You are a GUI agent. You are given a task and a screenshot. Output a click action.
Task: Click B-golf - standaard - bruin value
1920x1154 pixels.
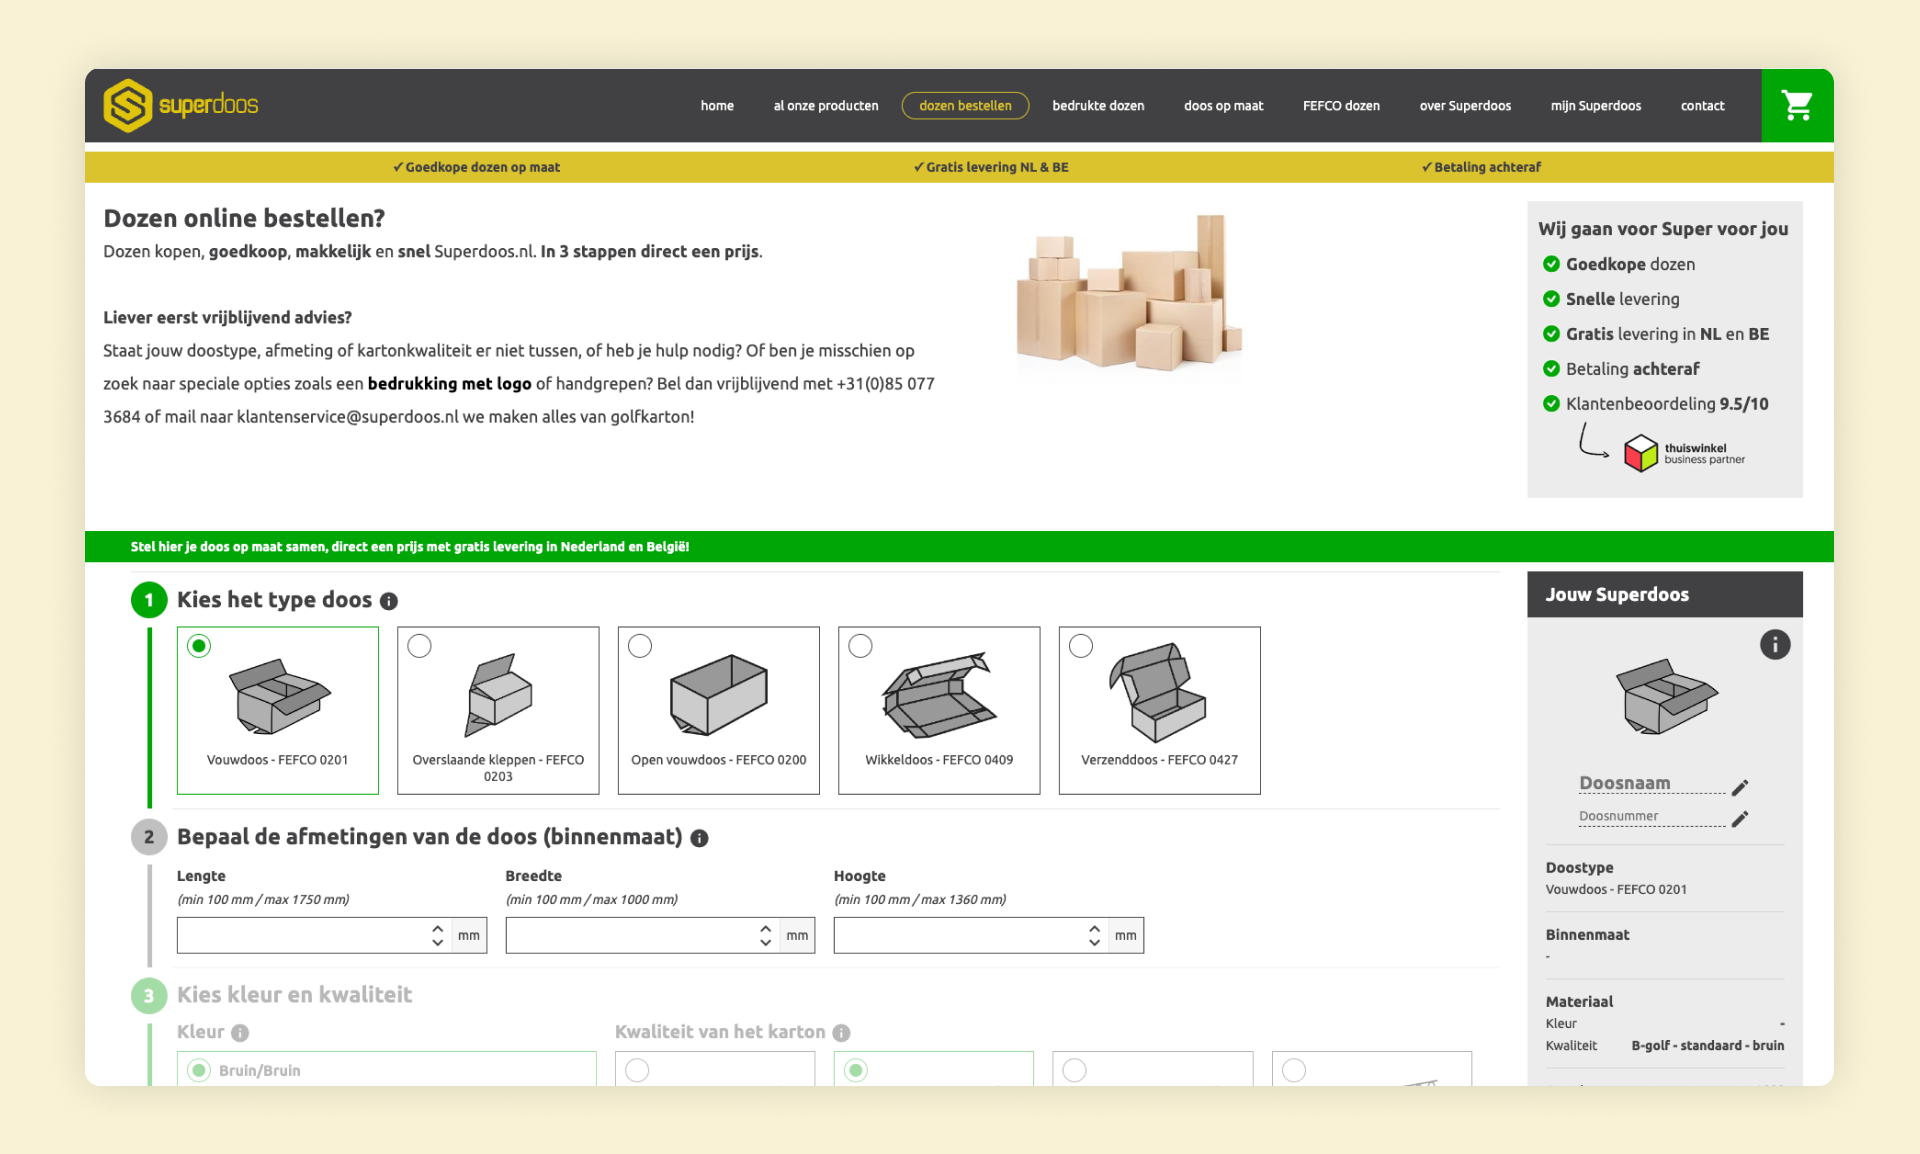[1707, 1046]
